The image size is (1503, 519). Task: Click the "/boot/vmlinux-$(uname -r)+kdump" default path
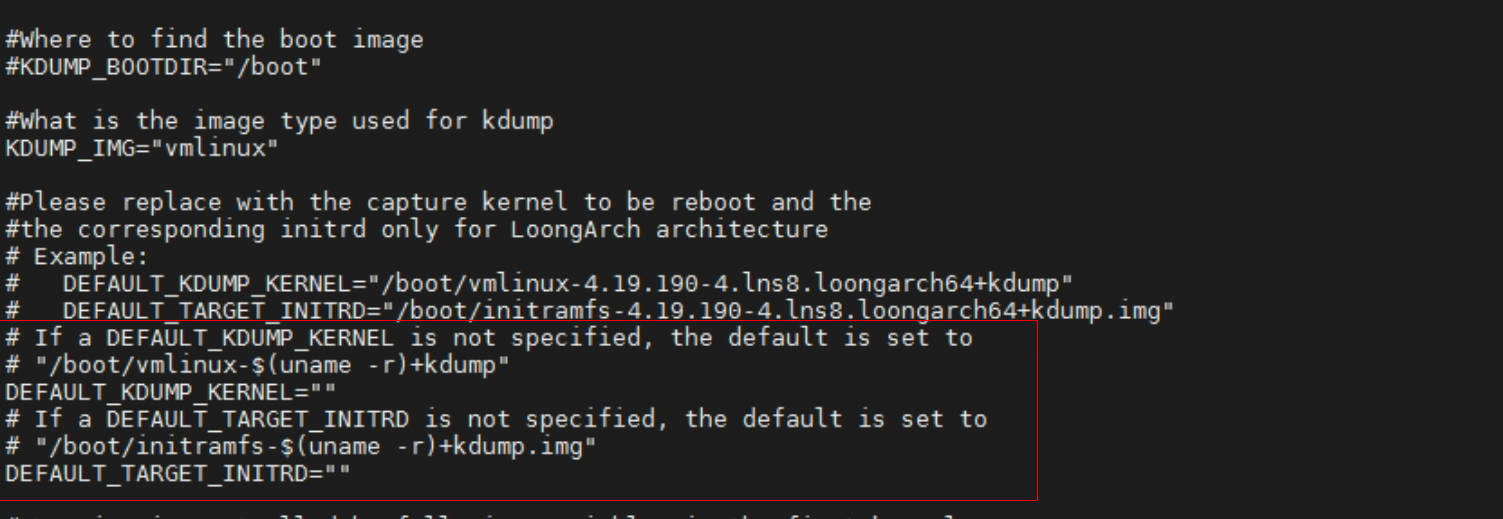(272, 365)
